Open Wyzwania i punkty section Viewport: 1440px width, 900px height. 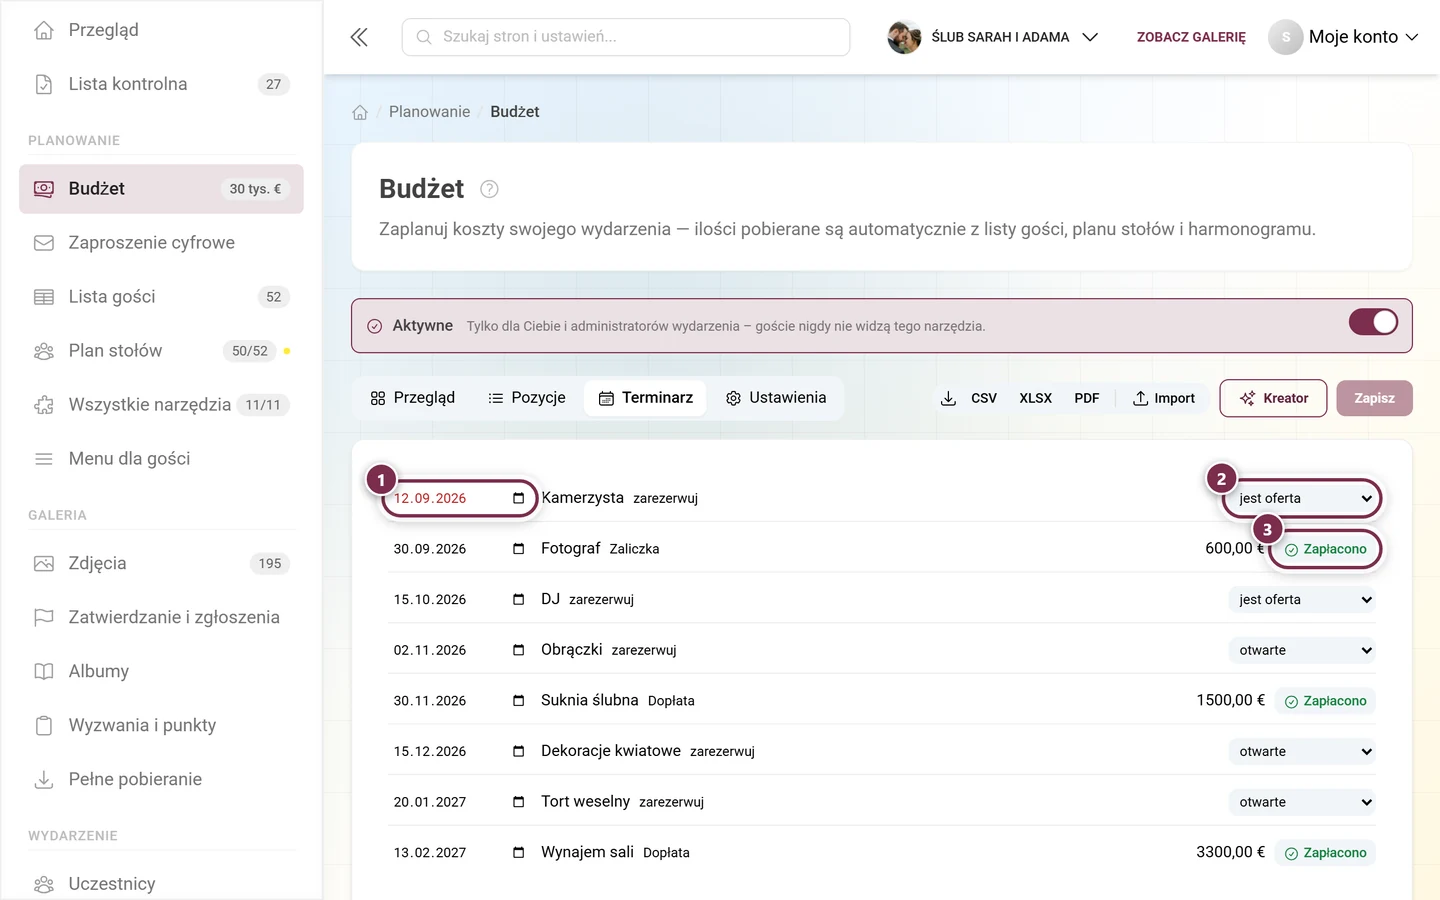[161, 725]
